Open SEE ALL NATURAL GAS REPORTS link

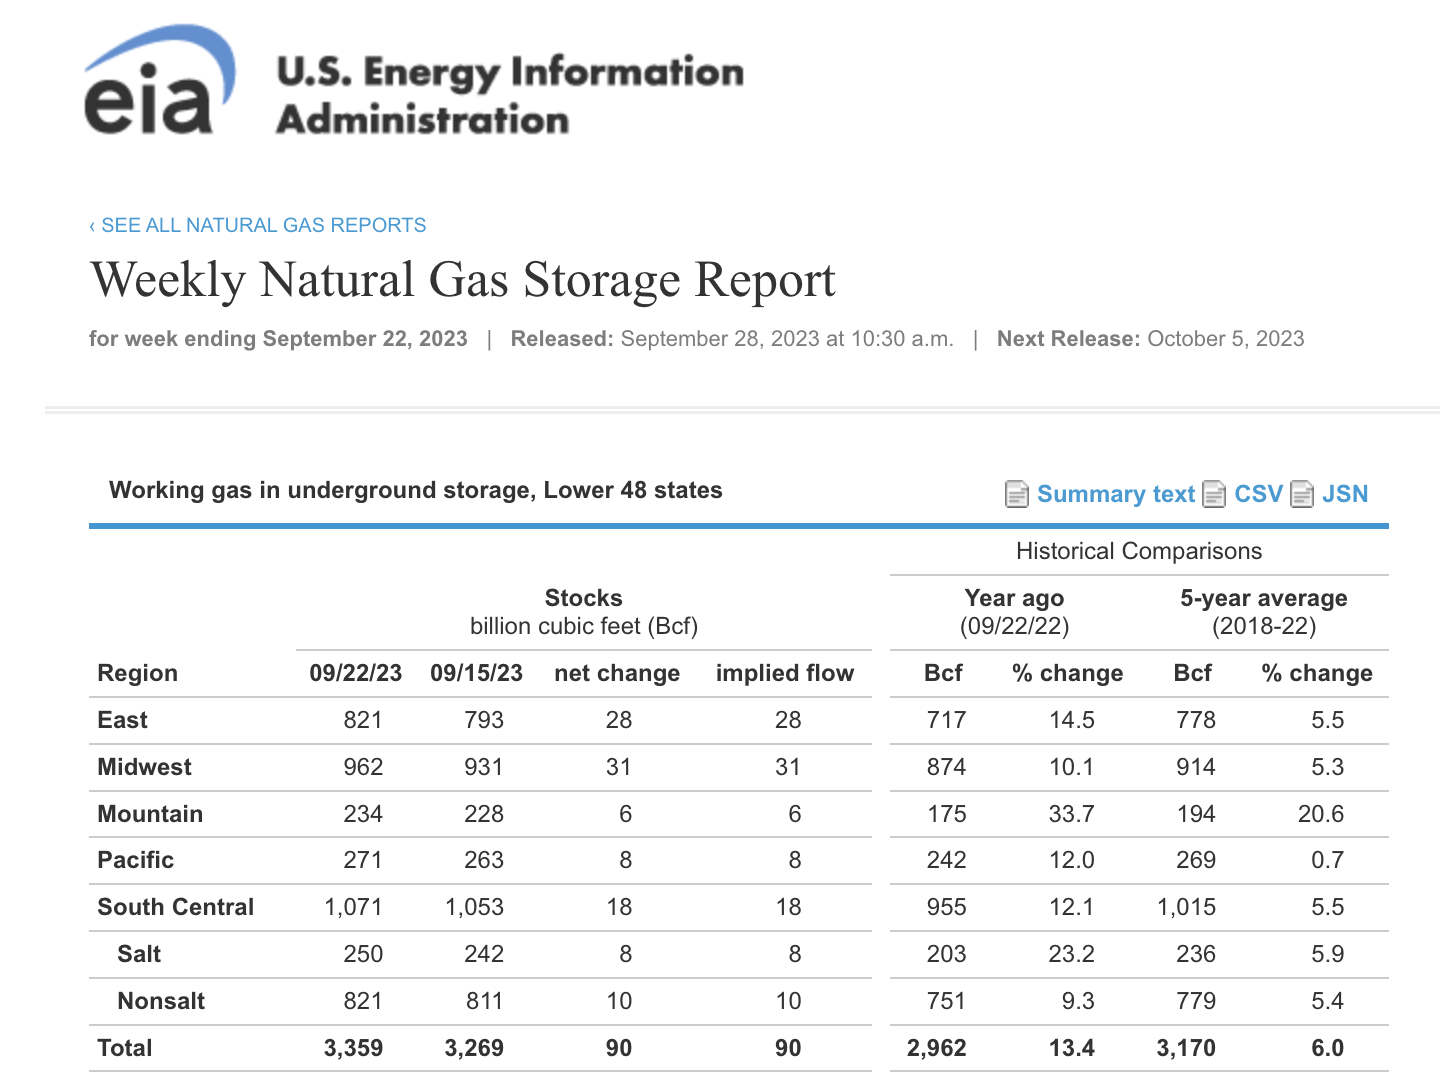pyautogui.click(x=263, y=225)
